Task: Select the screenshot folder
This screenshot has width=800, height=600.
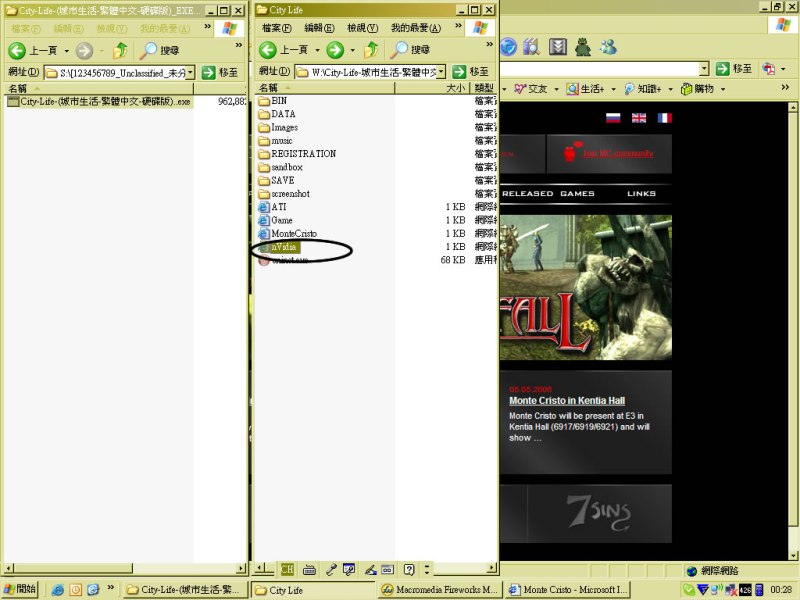Action: coord(284,193)
